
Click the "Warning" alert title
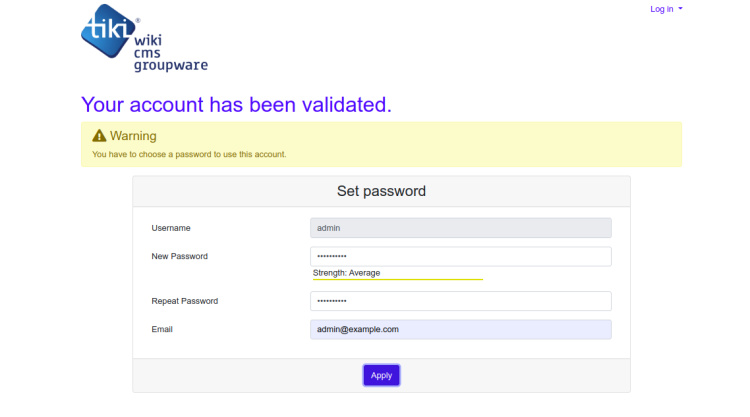tap(133, 136)
